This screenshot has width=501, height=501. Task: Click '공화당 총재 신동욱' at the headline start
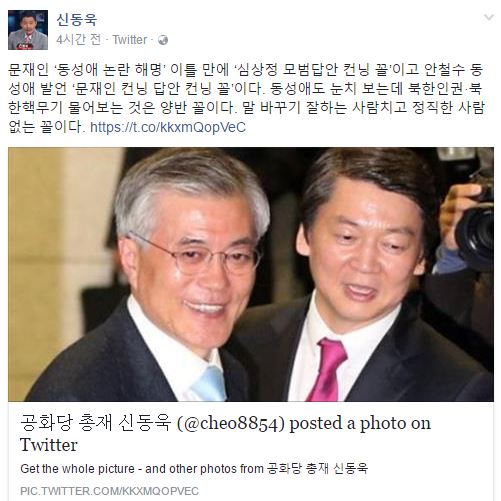point(95,422)
